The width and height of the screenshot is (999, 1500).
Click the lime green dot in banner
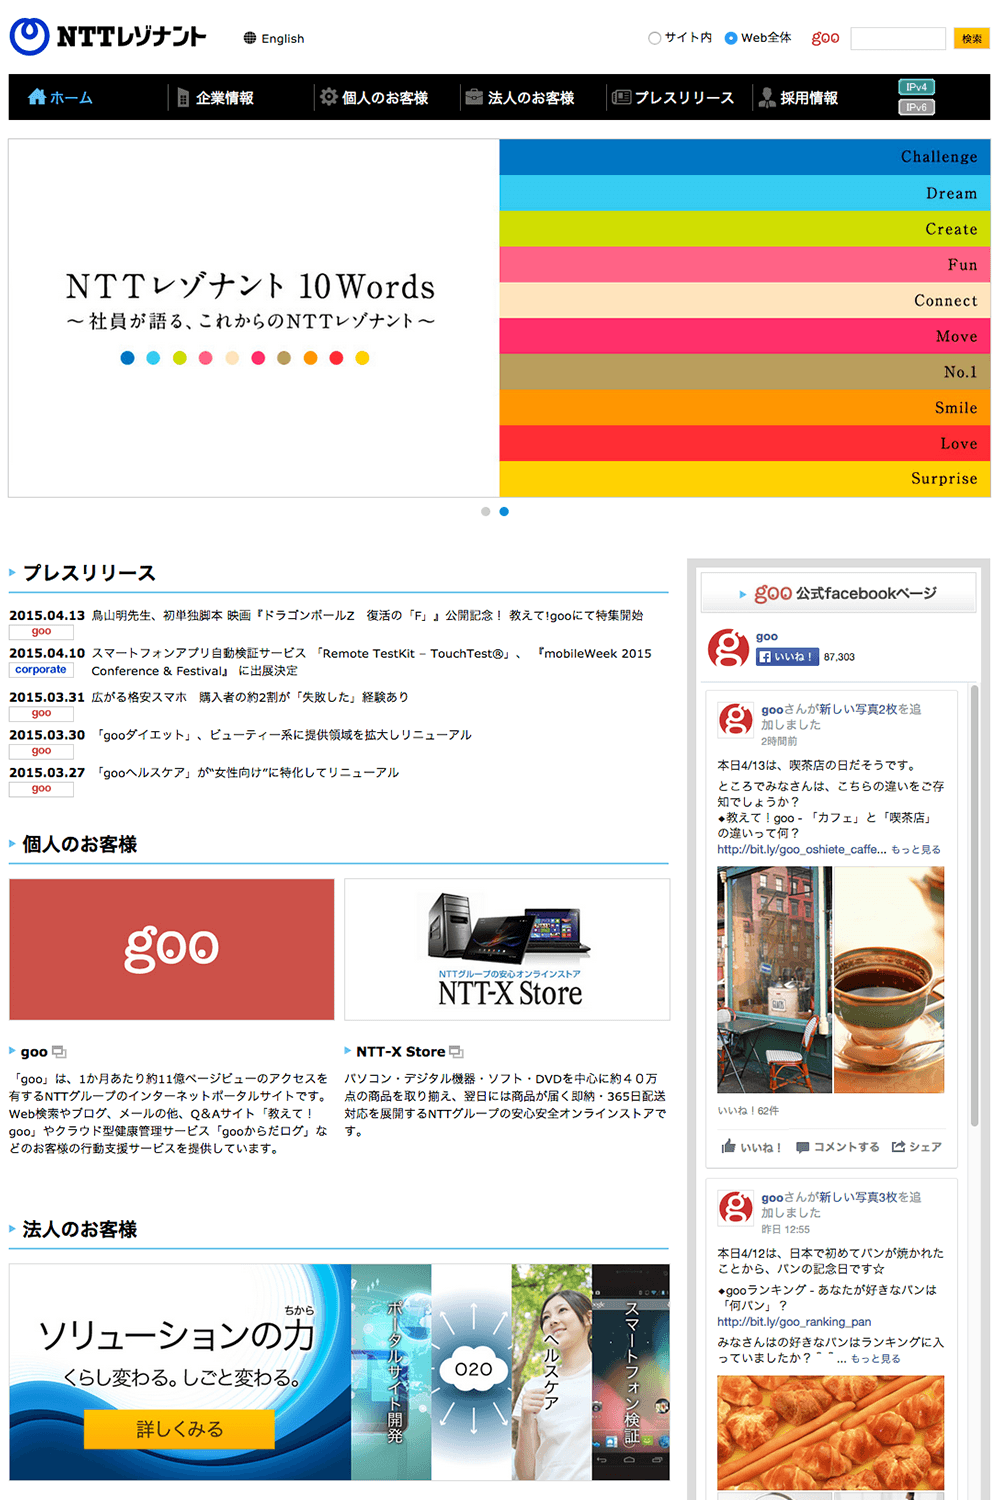coord(179,358)
